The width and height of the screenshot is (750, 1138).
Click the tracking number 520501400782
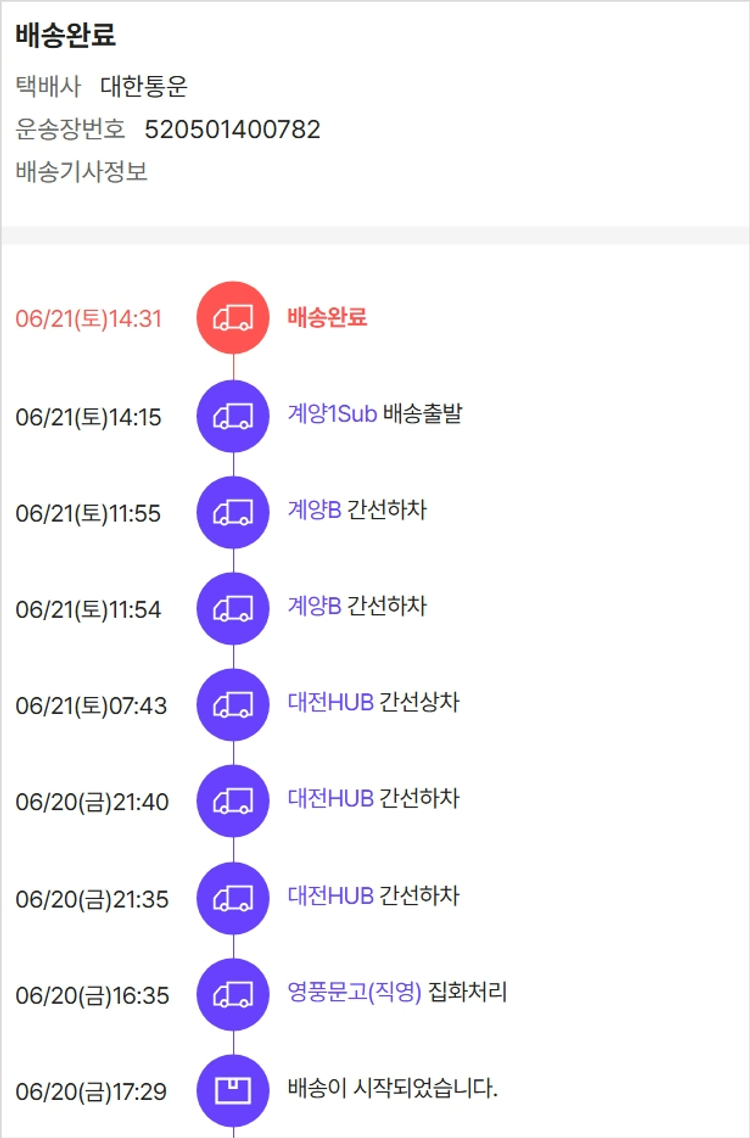[232, 129]
